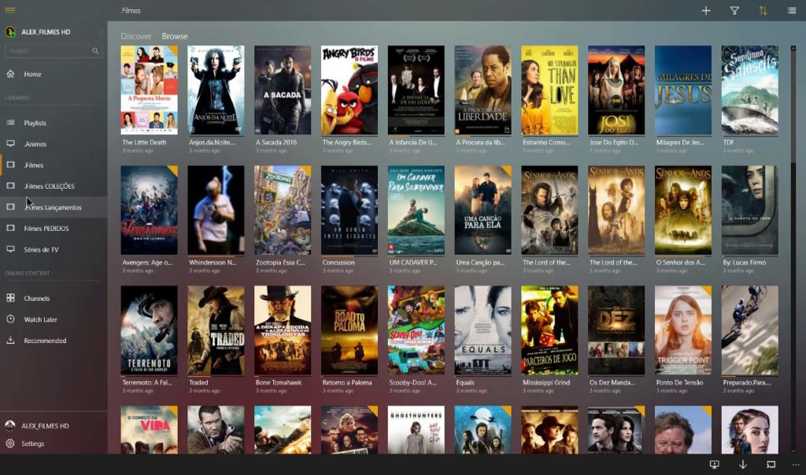Click the Recommended download-tray icon
Viewport: 806px width, 475px height.
point(10,340)
